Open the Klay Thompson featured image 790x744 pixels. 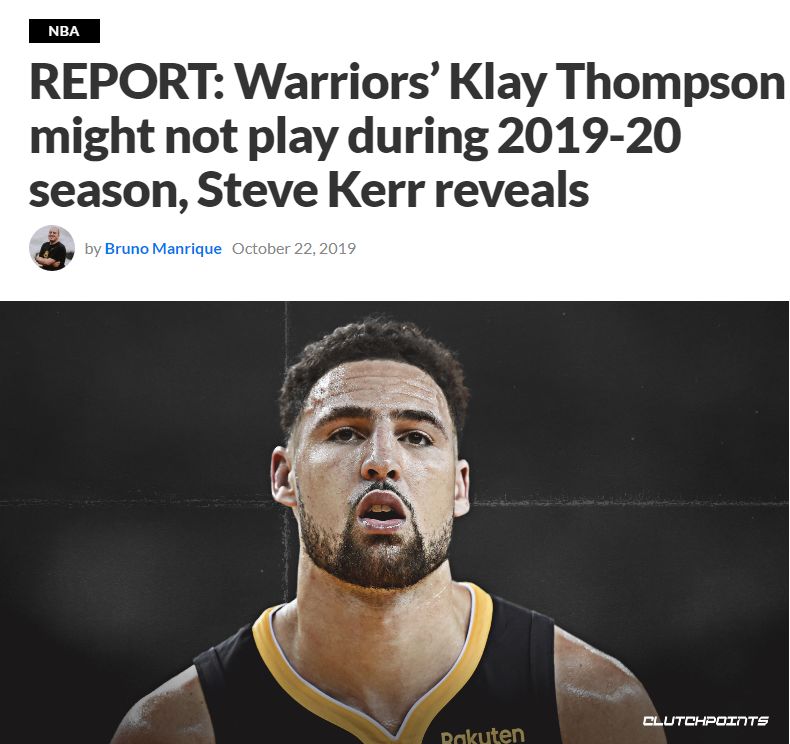click(x=394, y=522)
